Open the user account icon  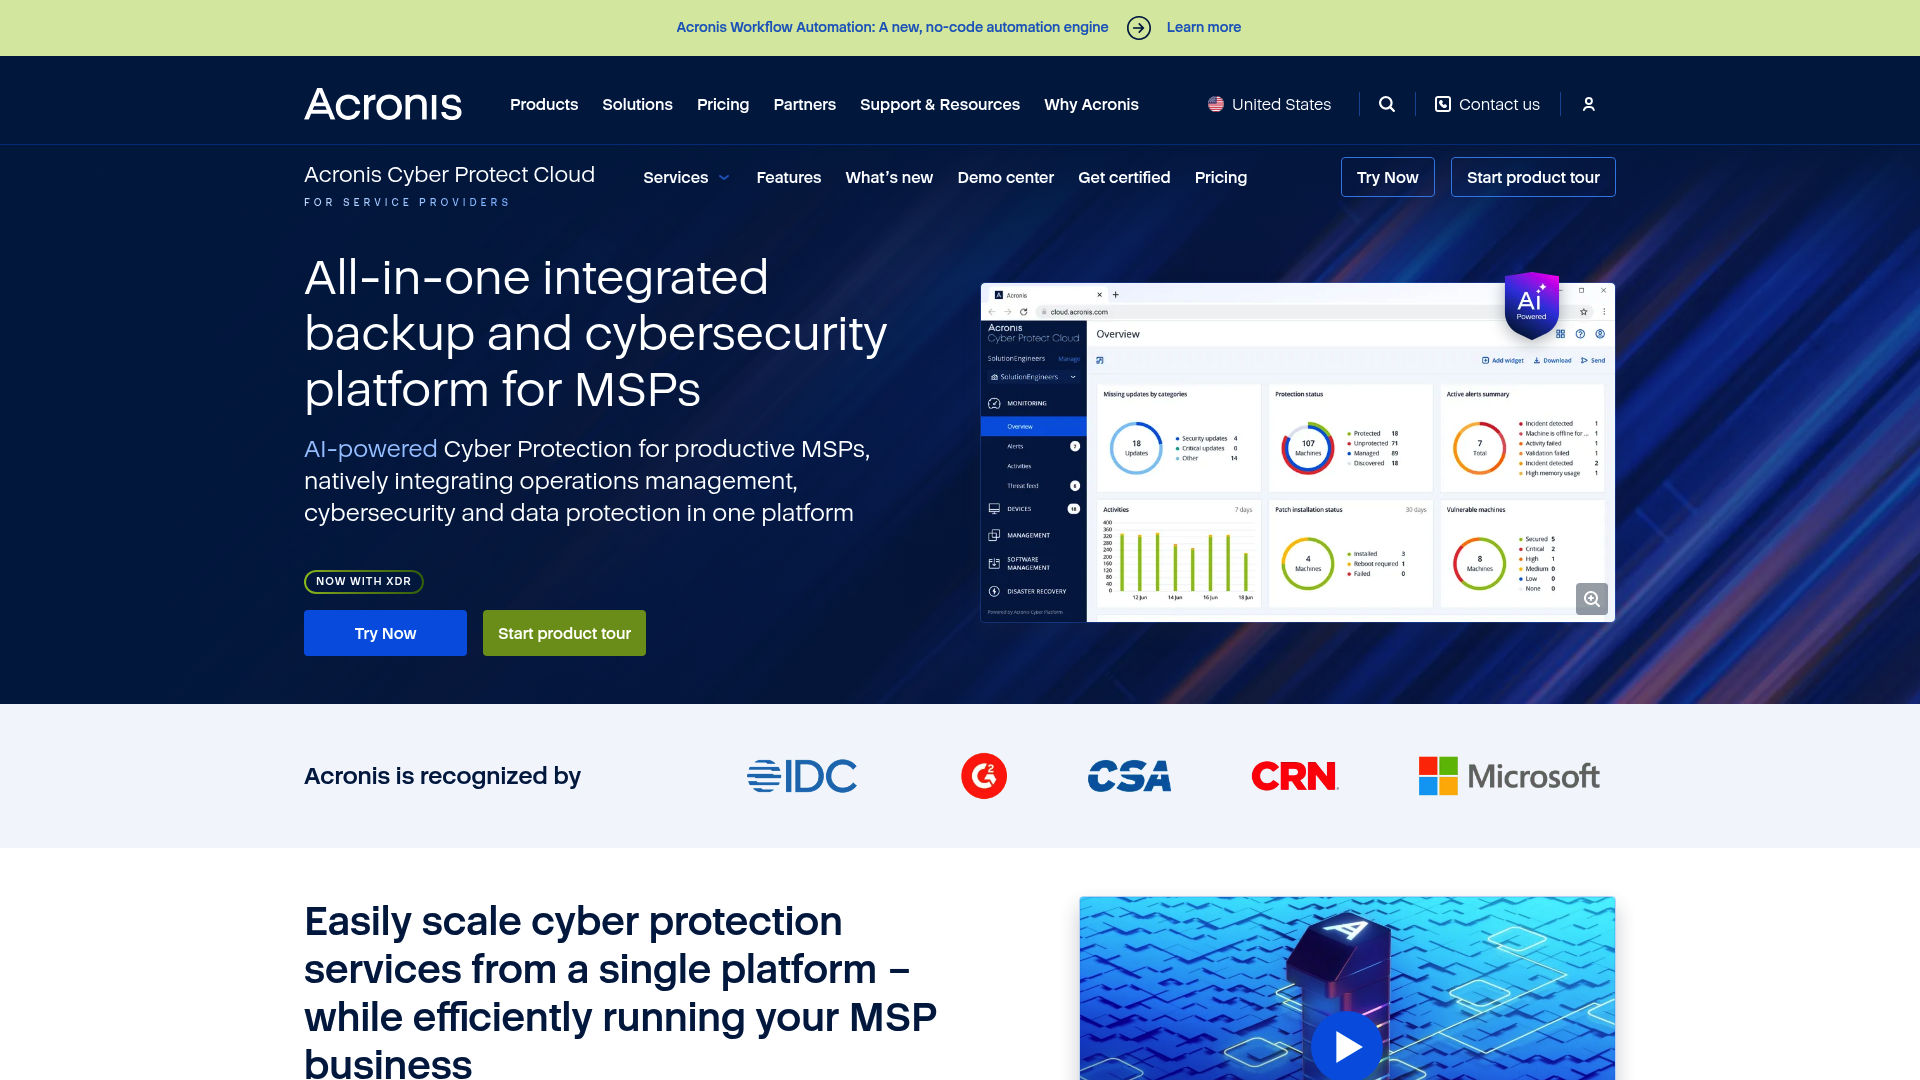[1589, 104]
